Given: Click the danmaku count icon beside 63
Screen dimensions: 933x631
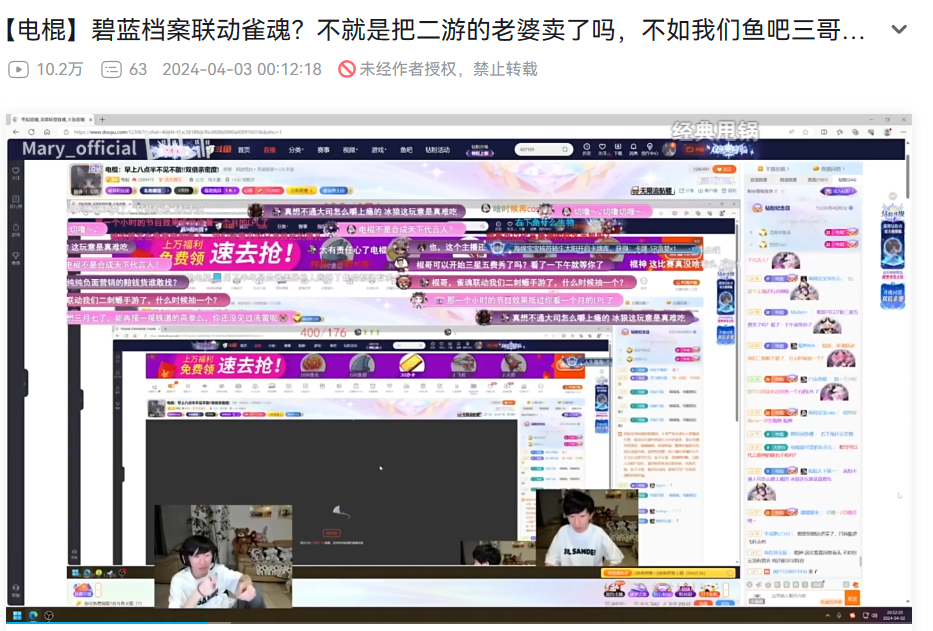Looking at the screenshot, I should click(x=112, y=69).
